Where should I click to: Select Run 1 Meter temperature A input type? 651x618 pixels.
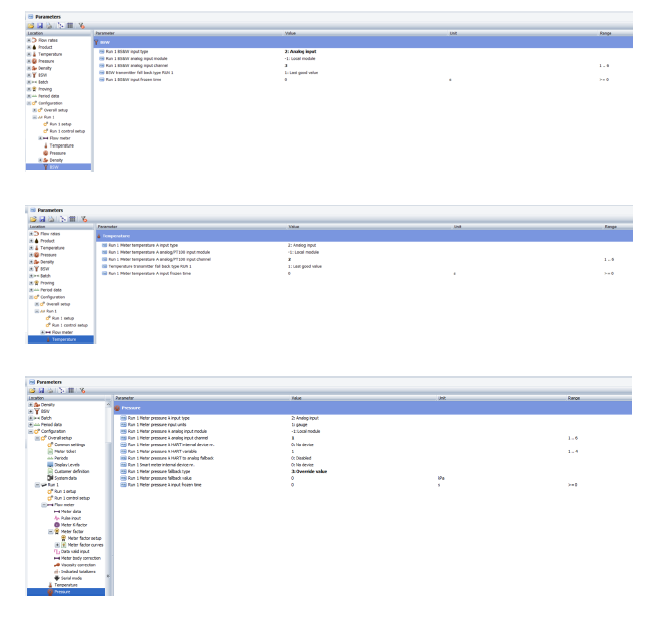(x=143, y=245)
